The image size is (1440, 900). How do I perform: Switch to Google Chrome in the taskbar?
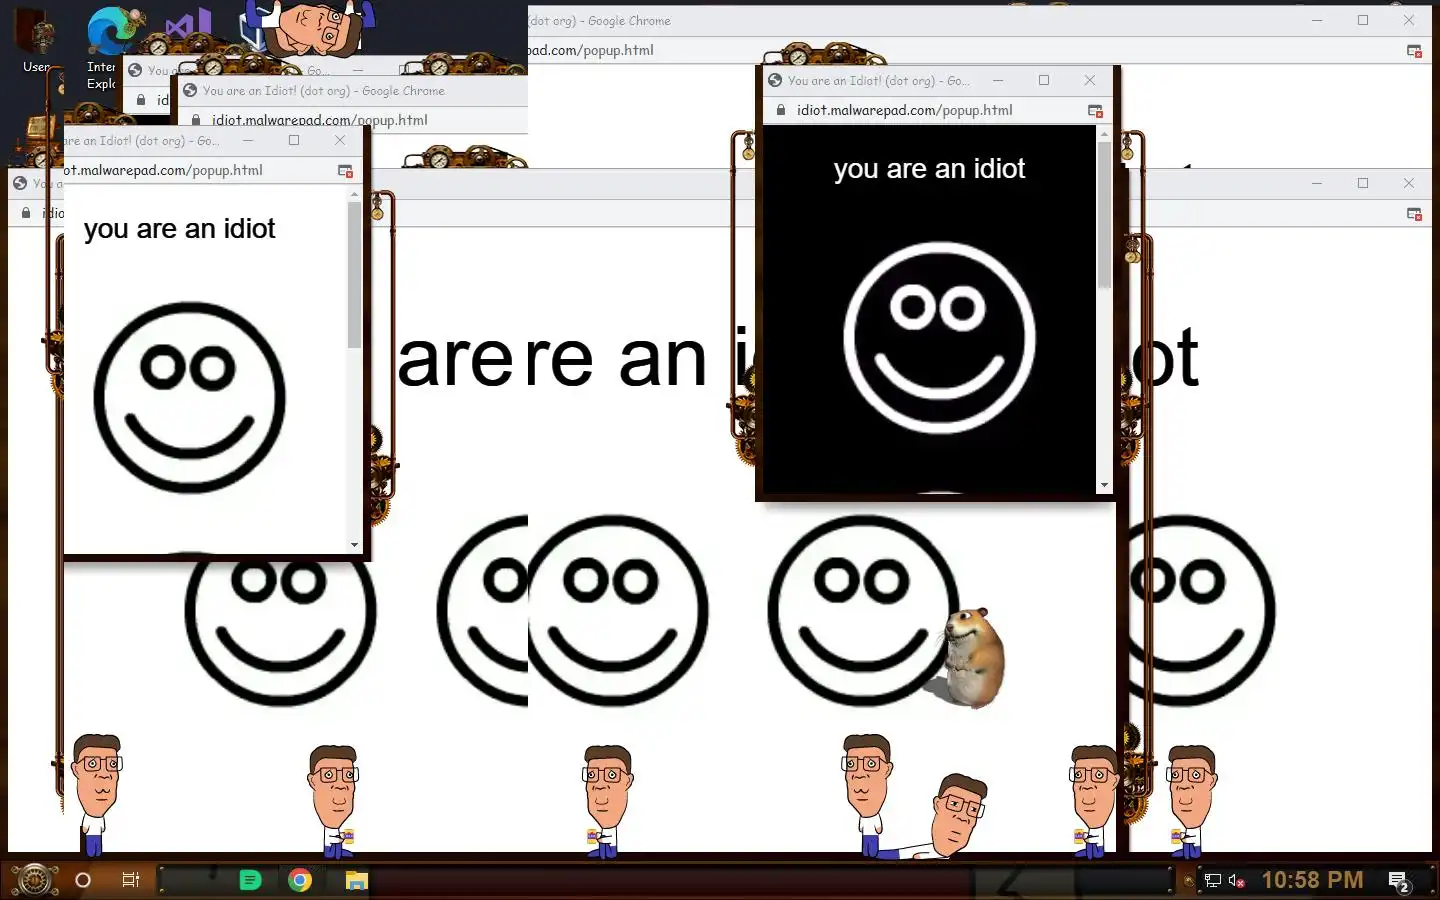pos(300,880)
